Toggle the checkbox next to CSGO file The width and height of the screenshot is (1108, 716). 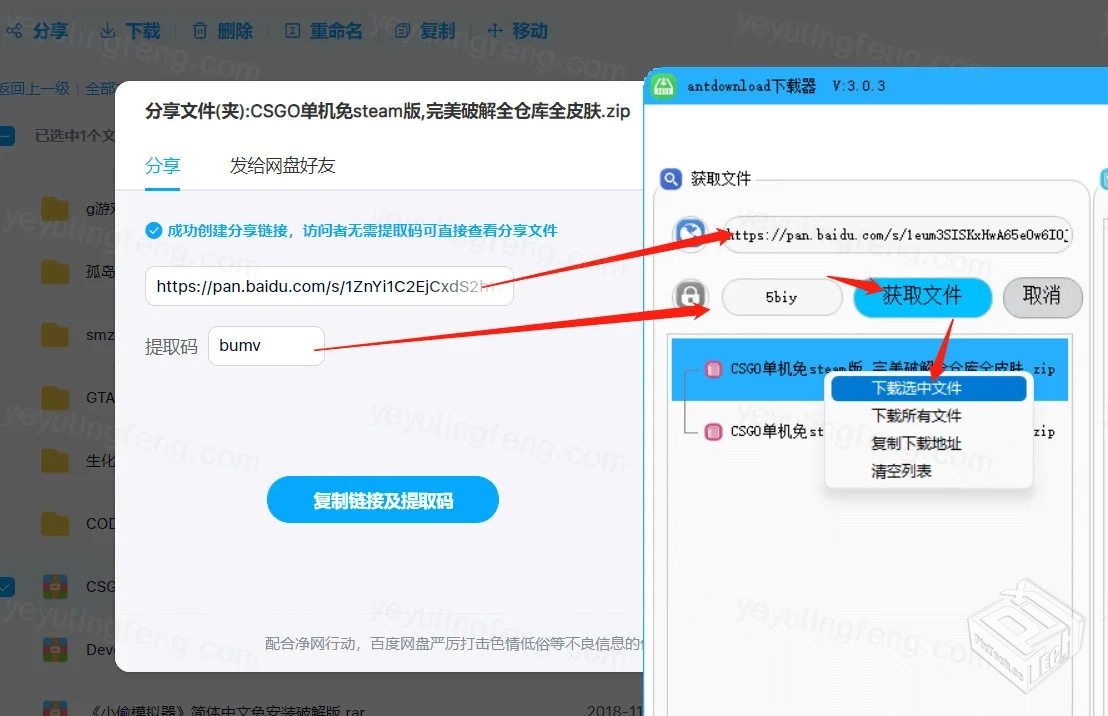(6, 586)
